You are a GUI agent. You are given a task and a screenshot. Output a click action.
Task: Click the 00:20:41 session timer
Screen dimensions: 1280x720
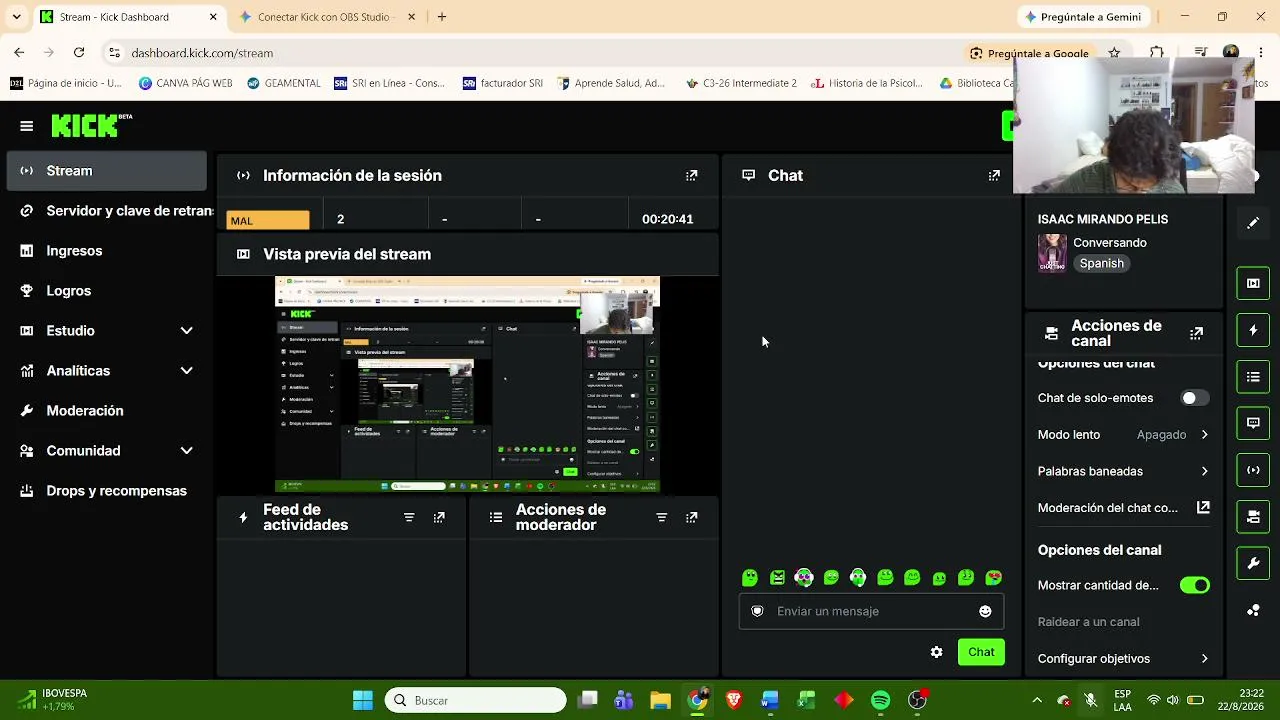coord(667,219)
